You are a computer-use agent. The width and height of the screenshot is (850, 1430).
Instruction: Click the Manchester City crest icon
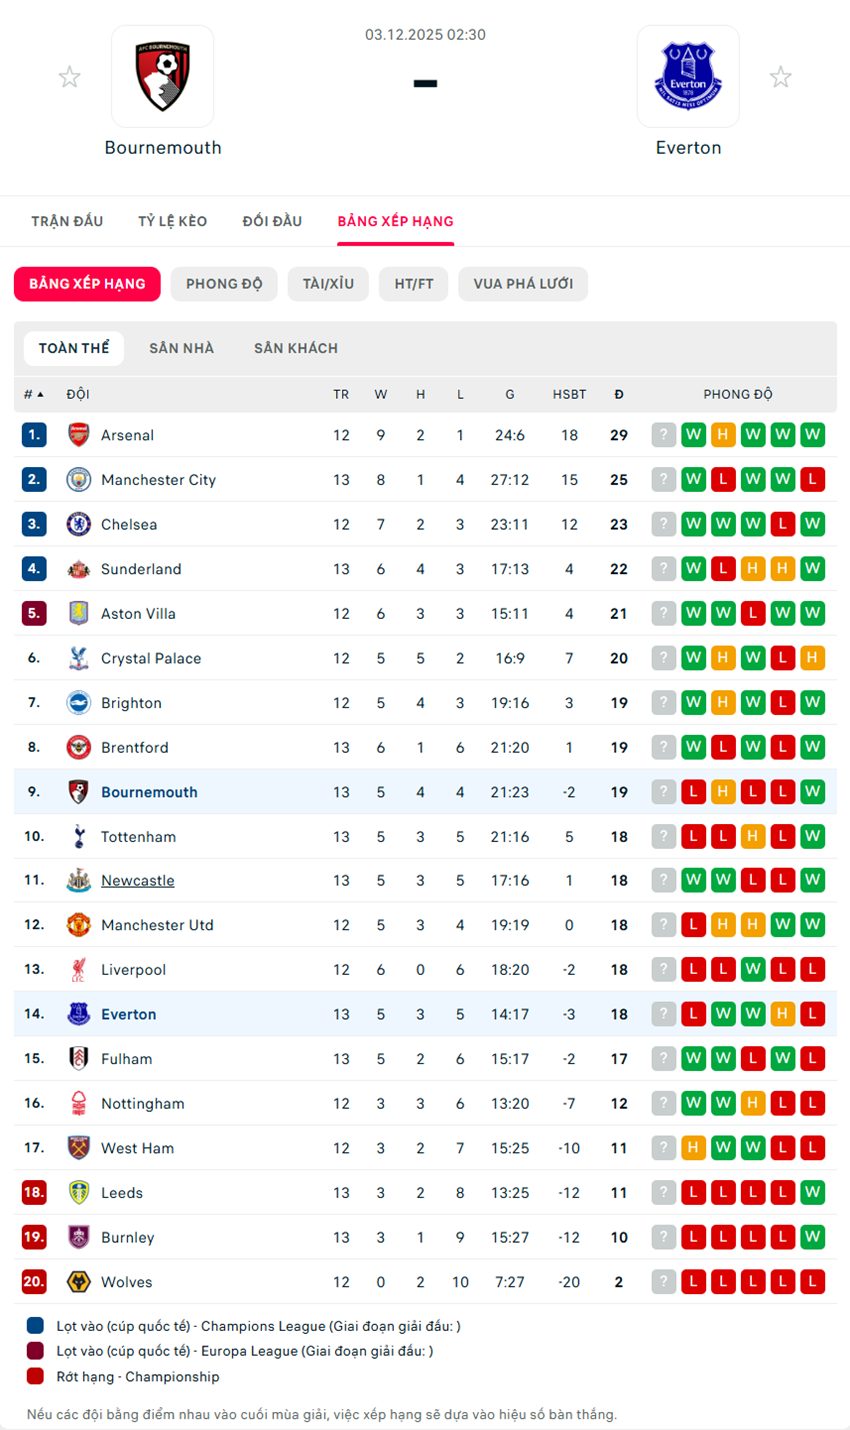point(79,480)
